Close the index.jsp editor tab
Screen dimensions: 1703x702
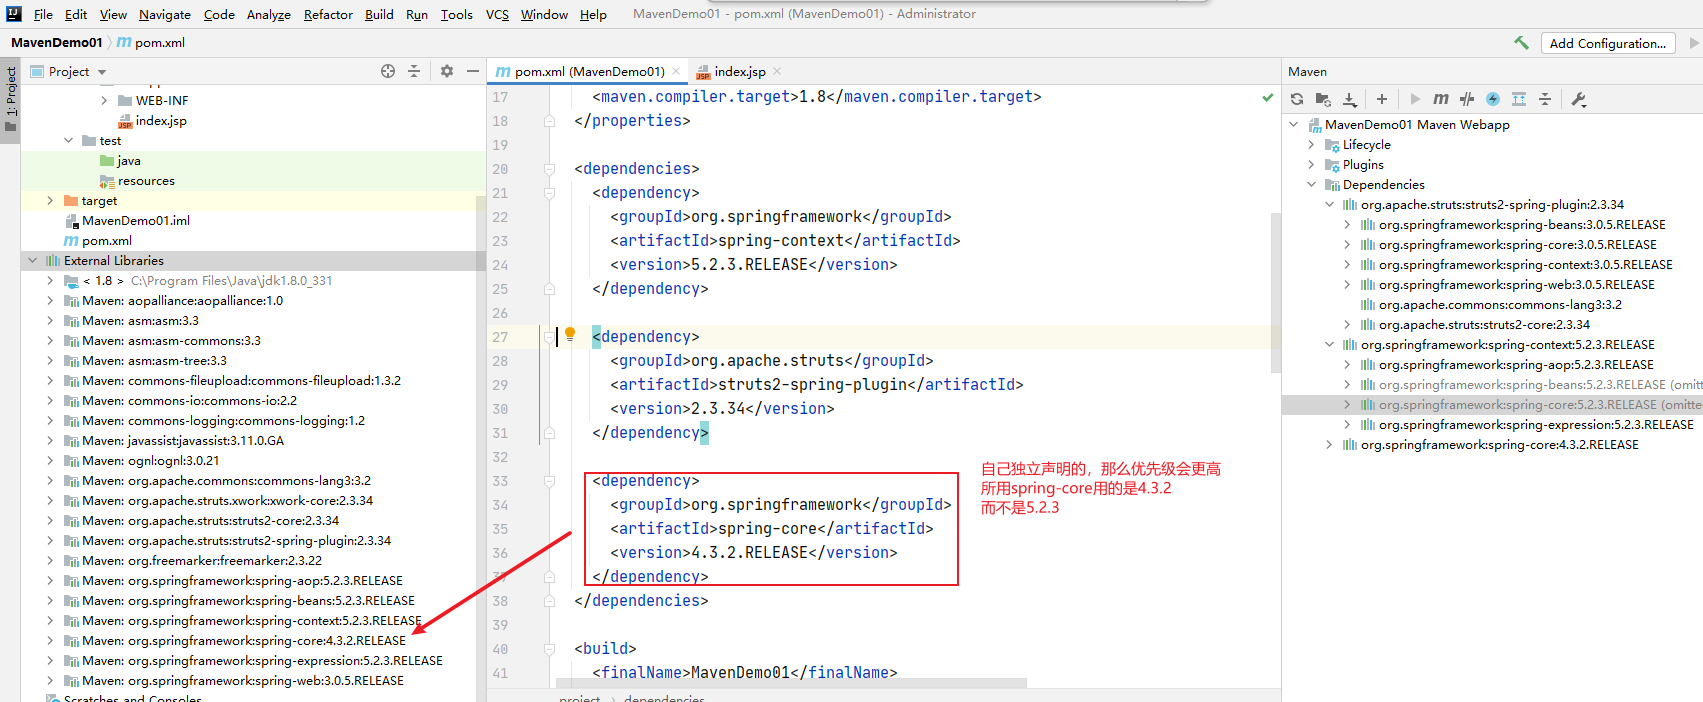pyautogui.click(x=777, y=71)
